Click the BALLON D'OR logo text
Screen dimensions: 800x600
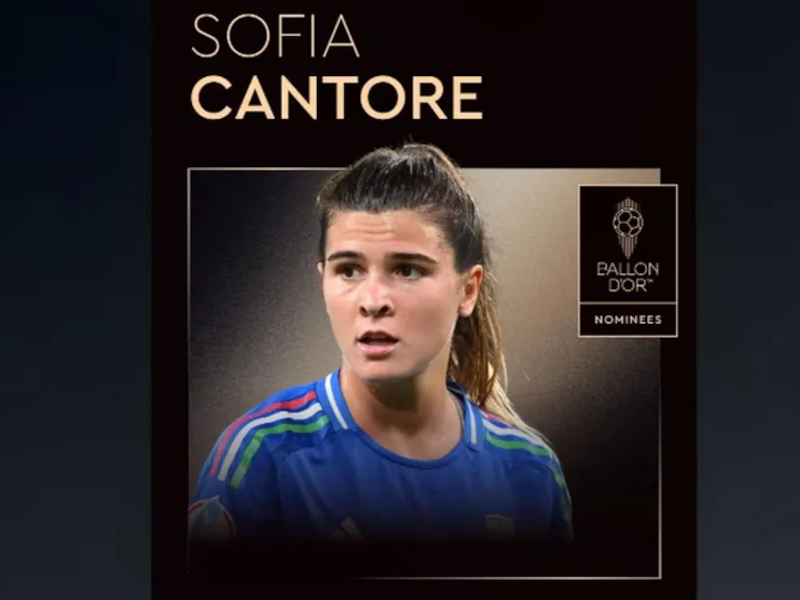(x=628, y=277)
